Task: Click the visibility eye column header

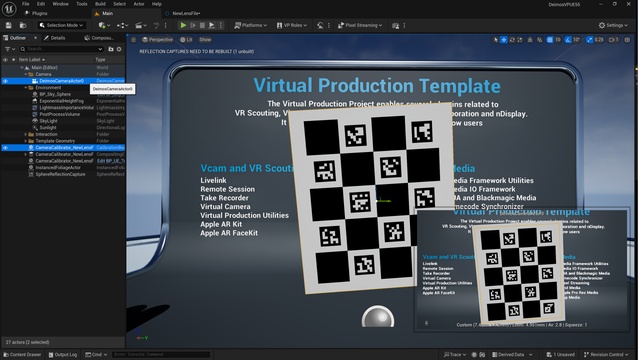Action: [5, 60]
